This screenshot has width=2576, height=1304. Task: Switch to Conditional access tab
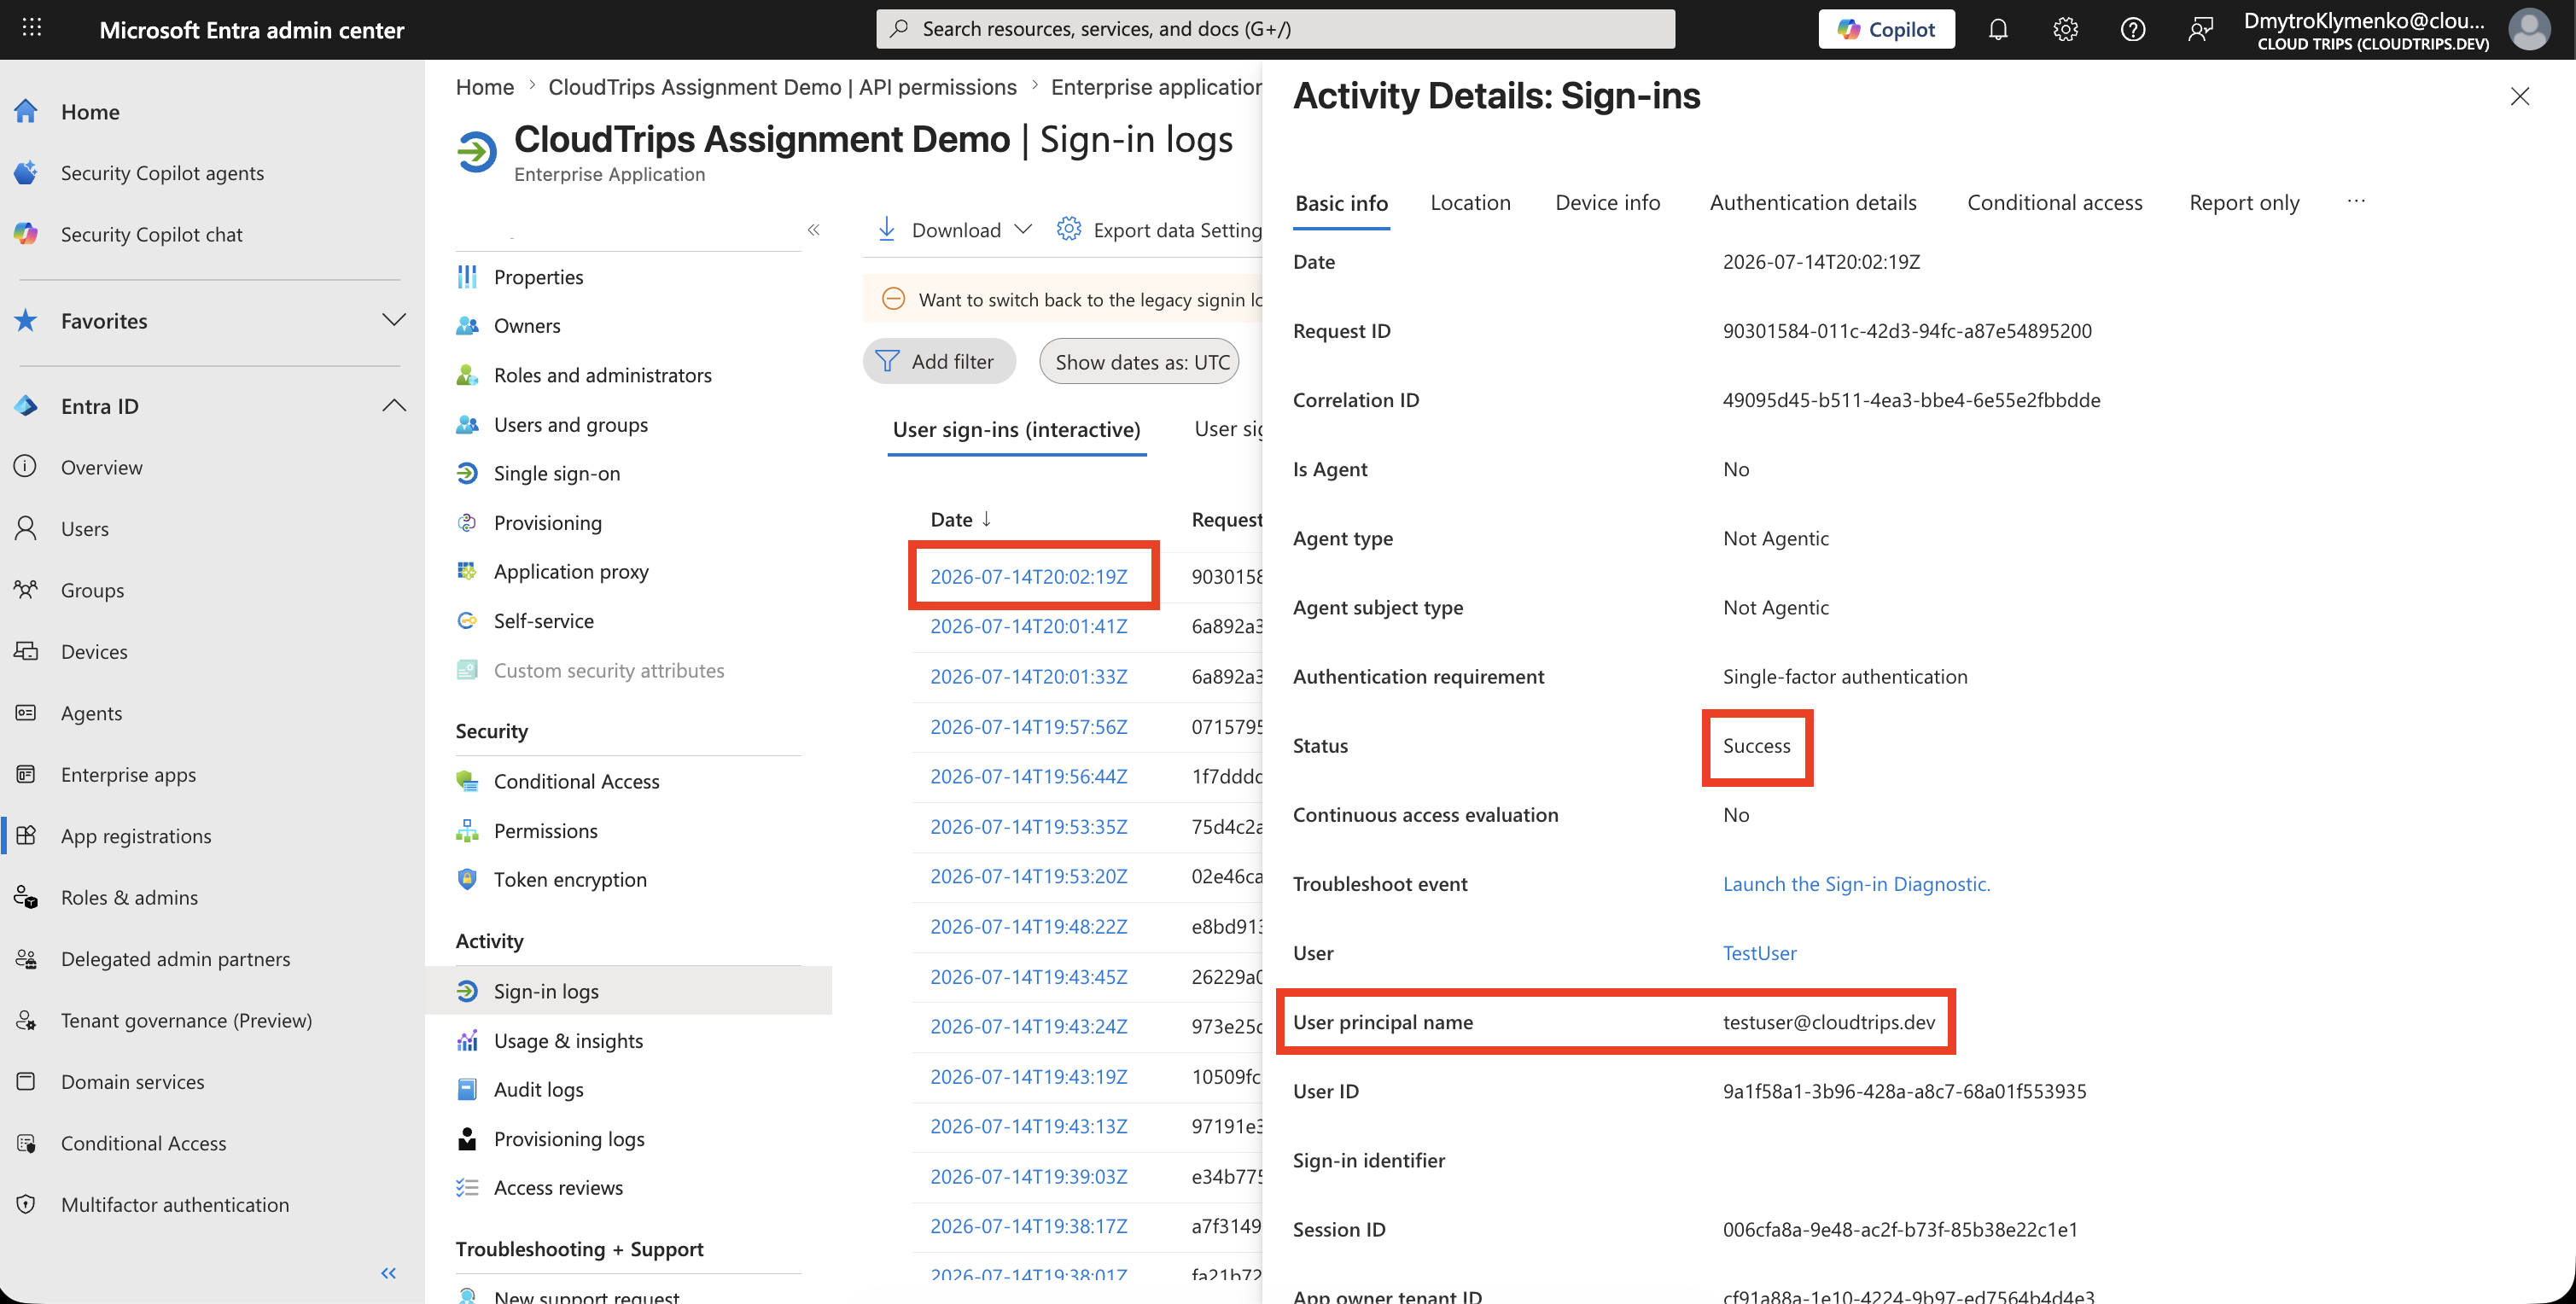pos(2054,203)
